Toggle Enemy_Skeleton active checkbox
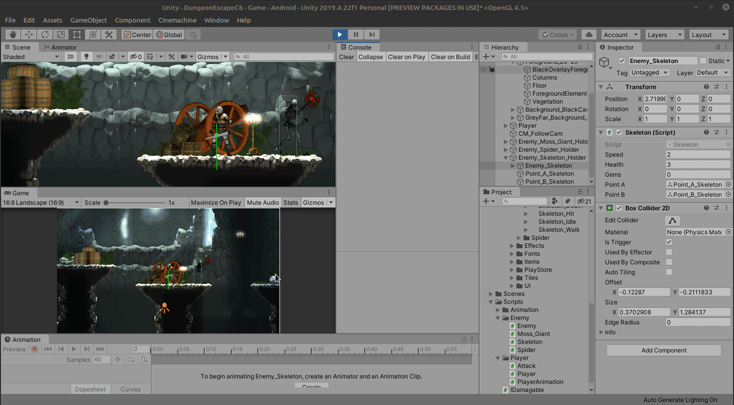 (622, 61)
